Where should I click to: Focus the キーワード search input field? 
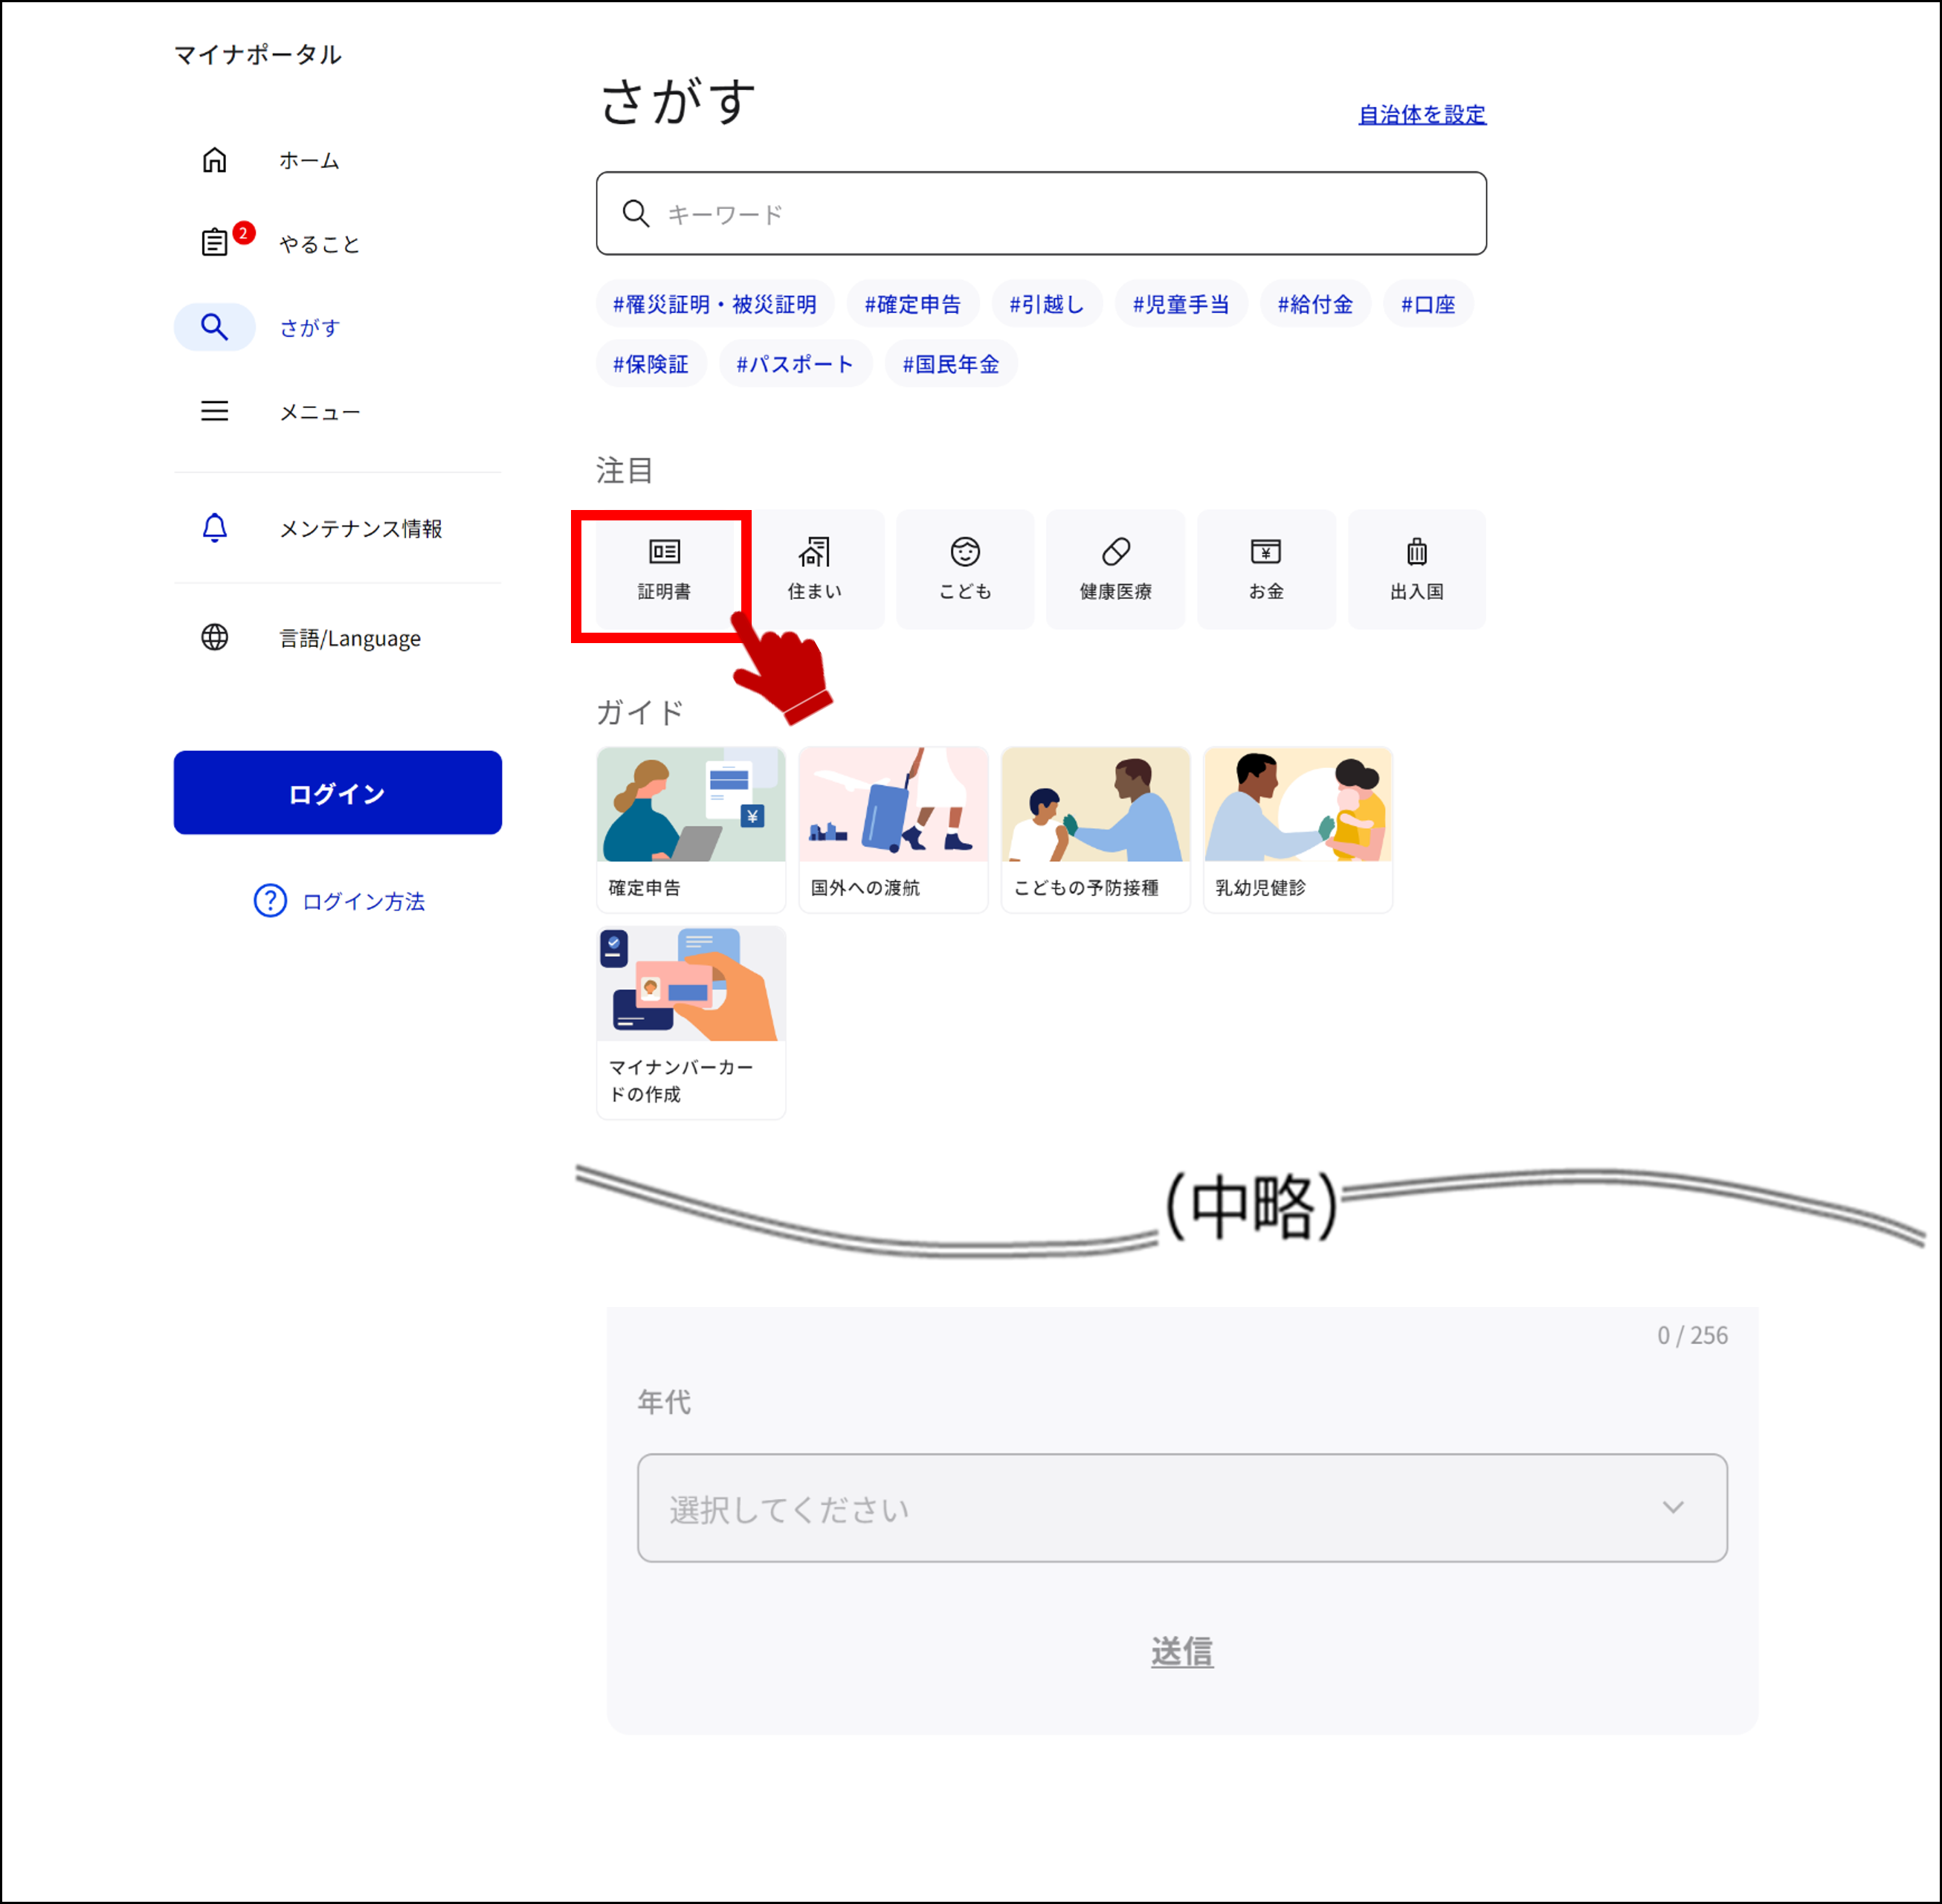tap(1041, 213)
